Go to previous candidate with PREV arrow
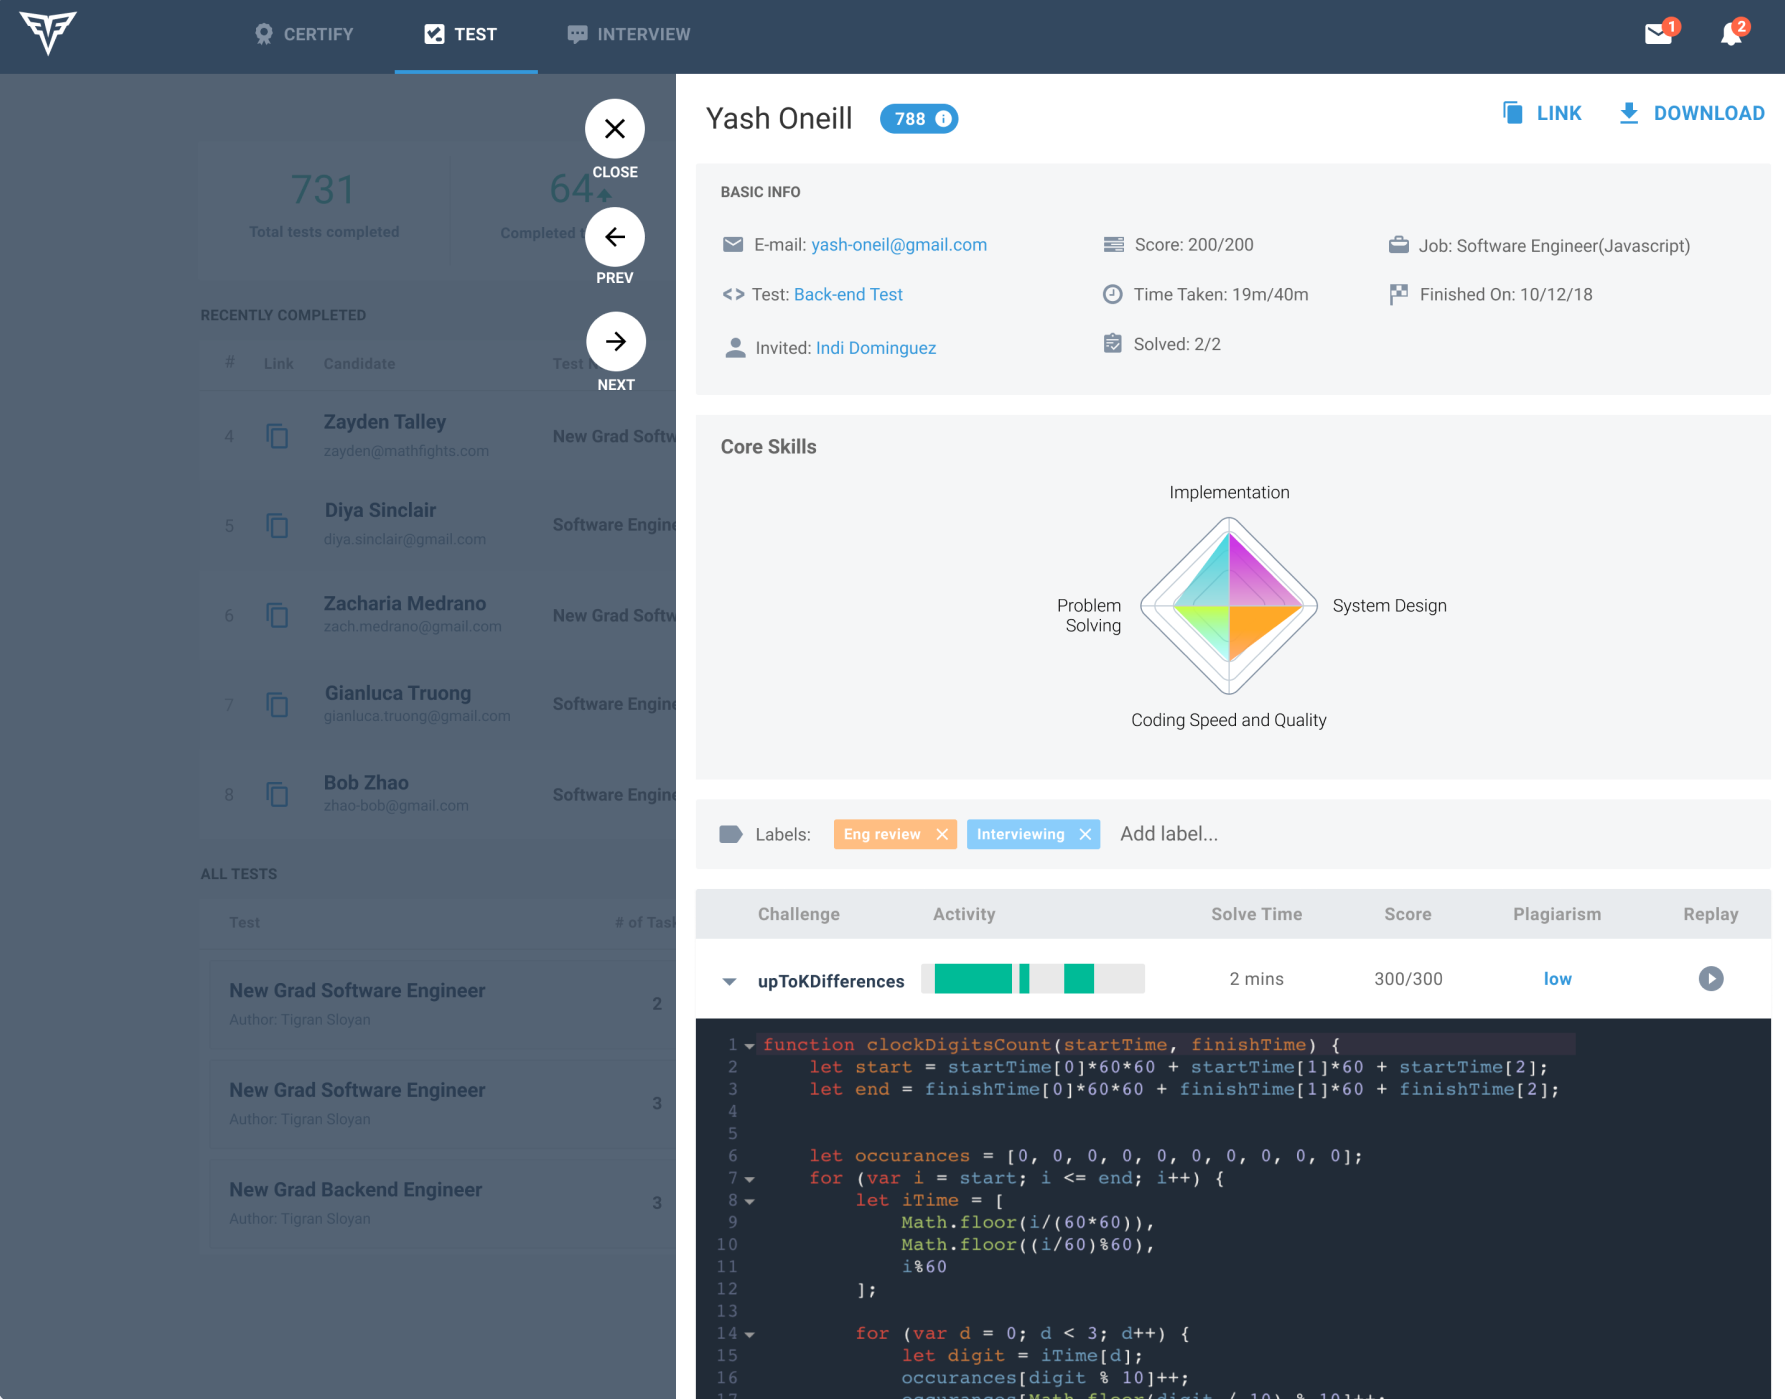This screenshot has height=1399, width=1785. click(615, 237)
